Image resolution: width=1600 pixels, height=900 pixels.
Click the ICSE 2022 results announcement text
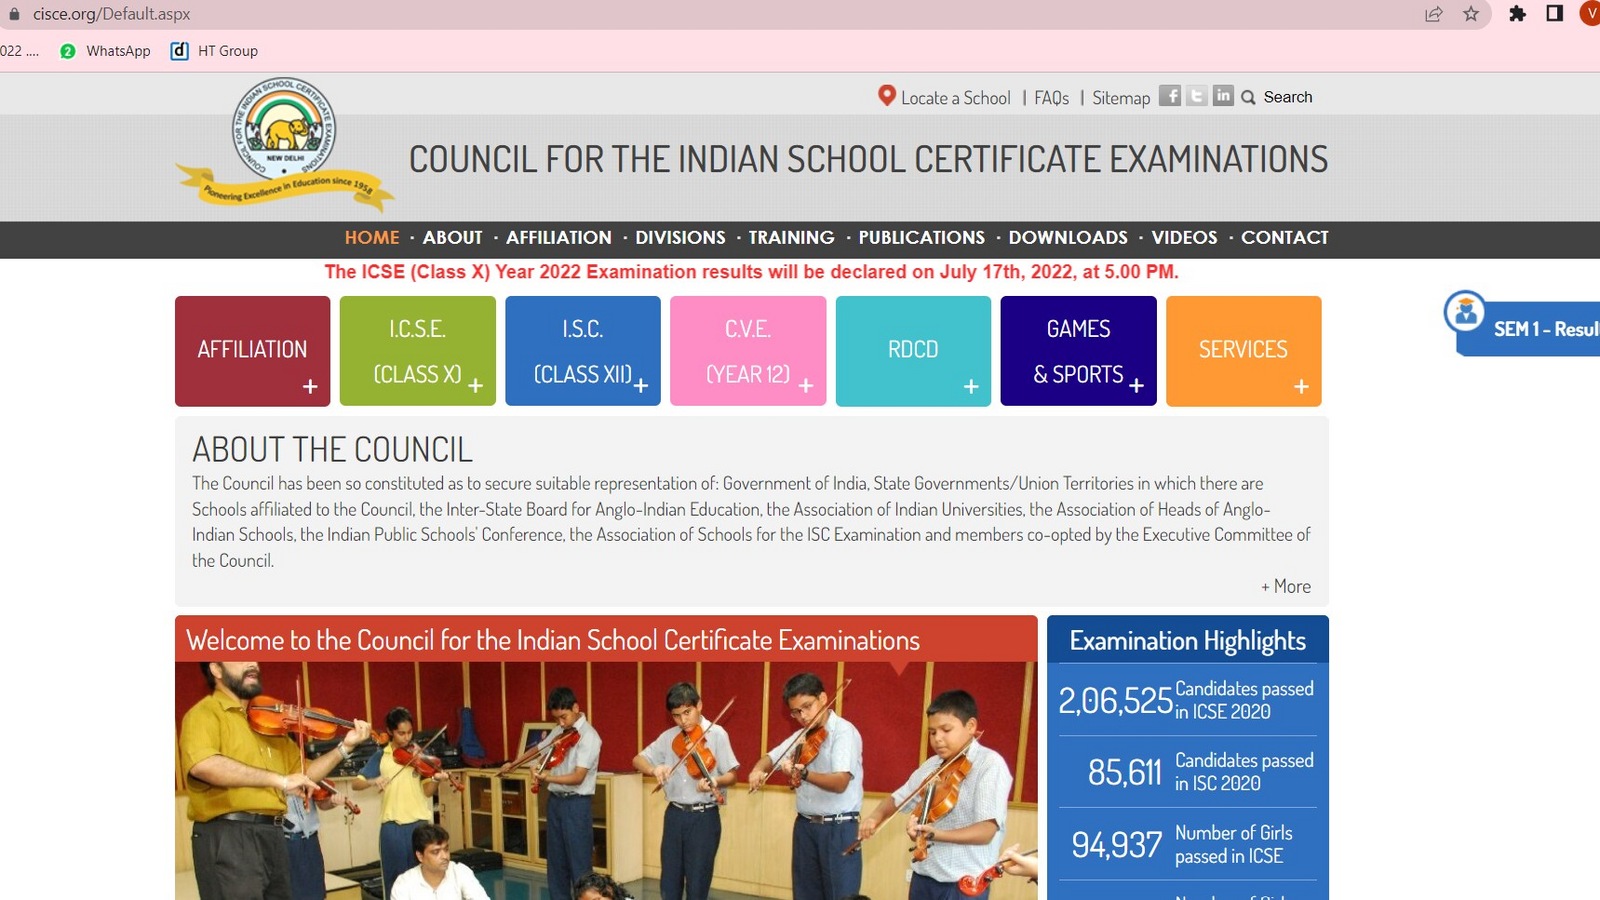pyautogui.click(x=751, y=272)
